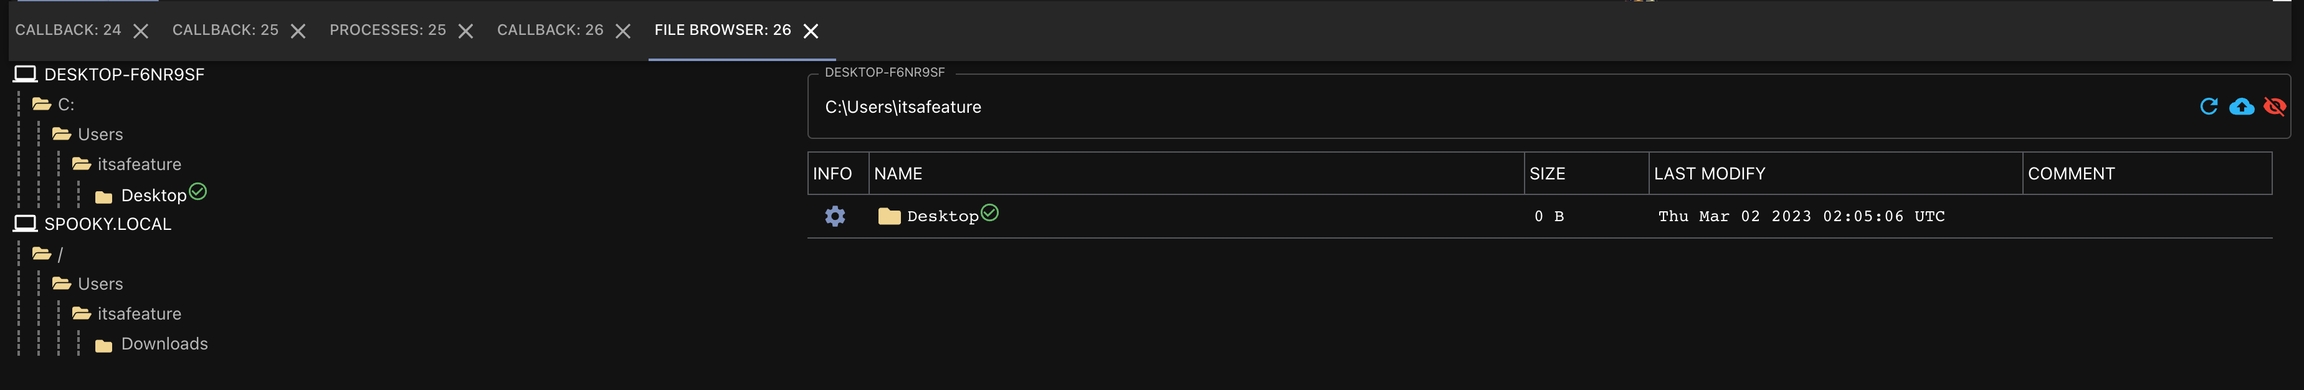2304x390 pixels.
Task: Expand the Downloads folder in tree
Action: [x=103, y=345]
